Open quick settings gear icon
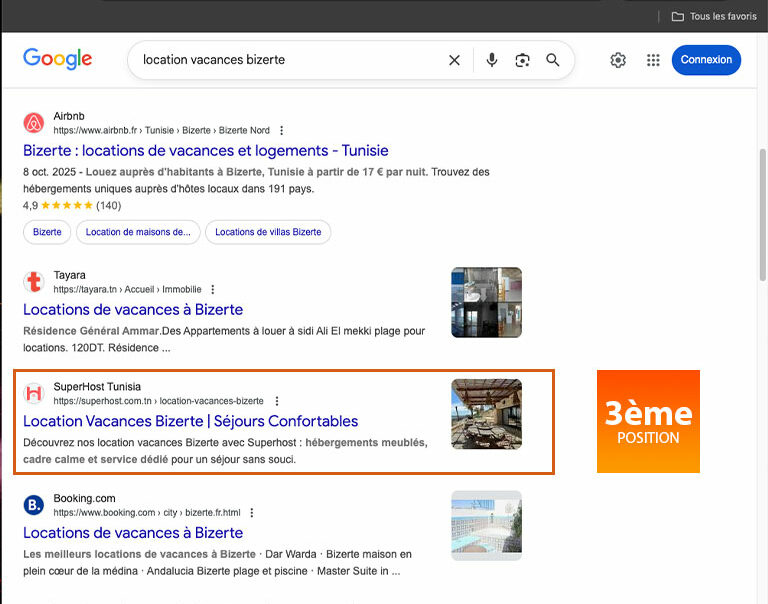Image resolution: width=768 pixels, height=604 pixels. tap(618, 60)
